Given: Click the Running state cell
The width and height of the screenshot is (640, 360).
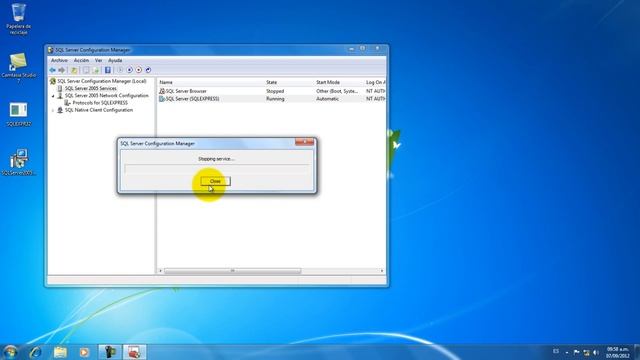Looking at the screenshot, I should tap(275, 99).
